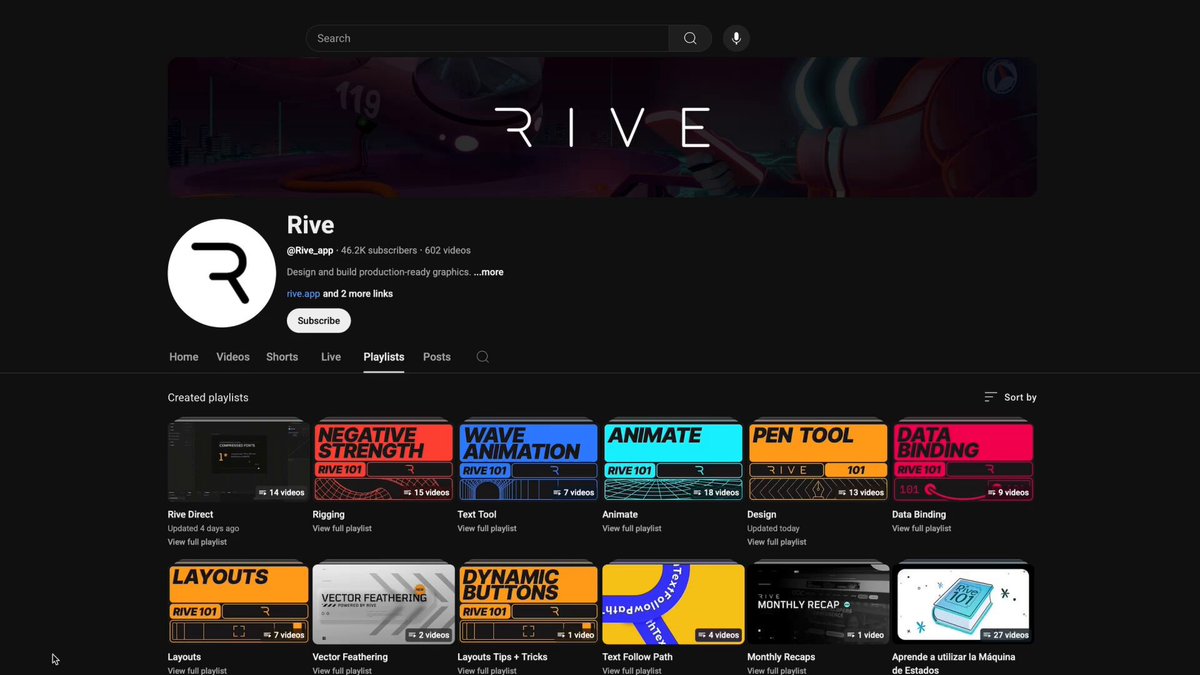View full playlist for Rigging
The image size is (1200, 675).
[342, 528]
